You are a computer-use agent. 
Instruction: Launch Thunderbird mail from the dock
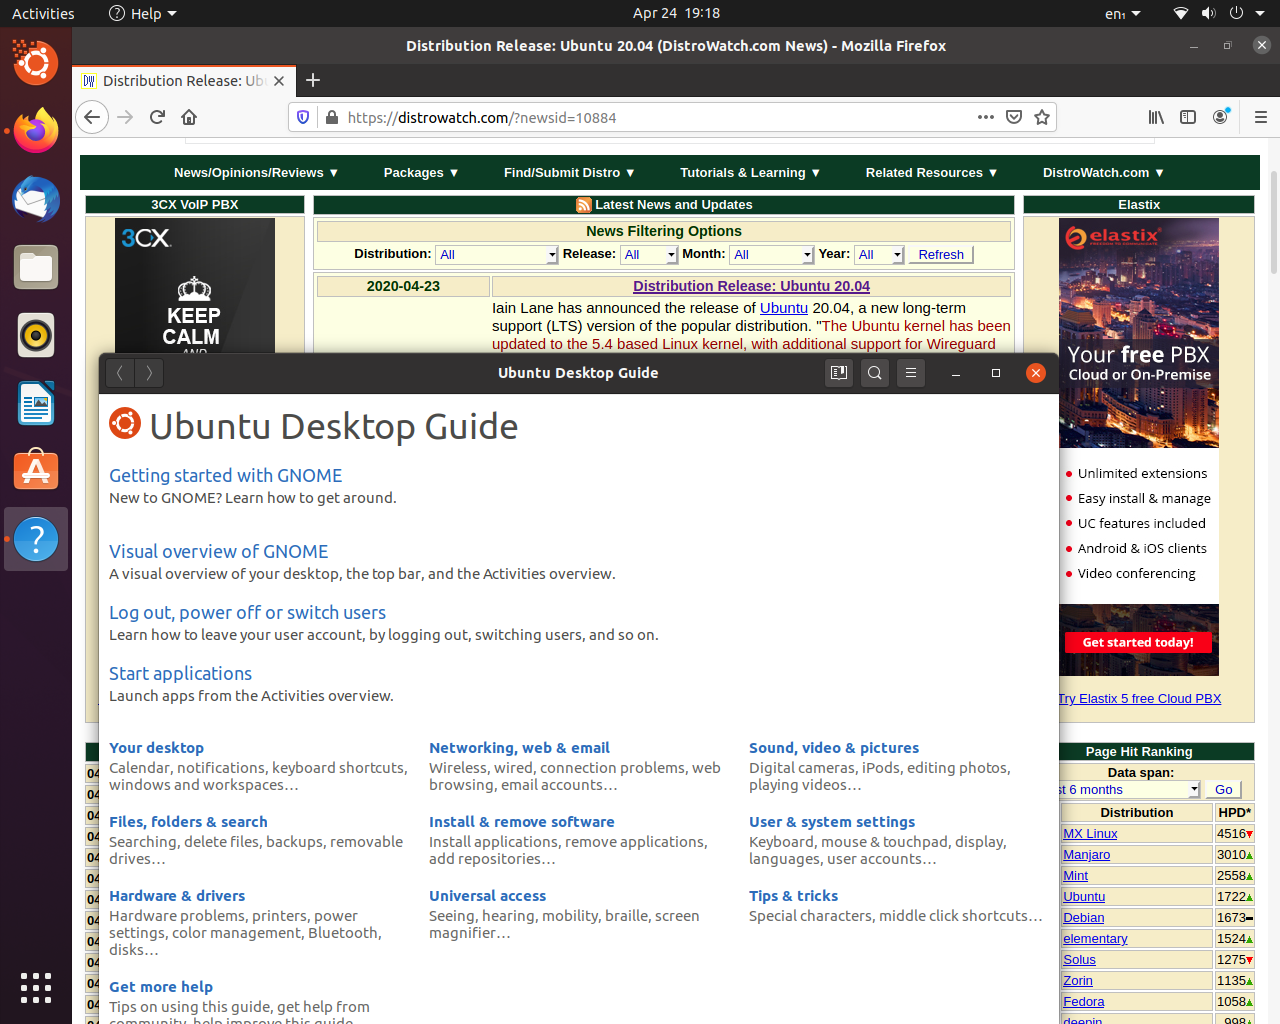tap(36, 199)
